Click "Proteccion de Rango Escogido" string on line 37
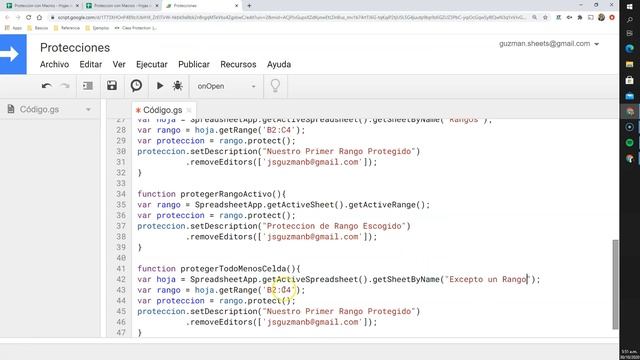 [x=334, y=226]
